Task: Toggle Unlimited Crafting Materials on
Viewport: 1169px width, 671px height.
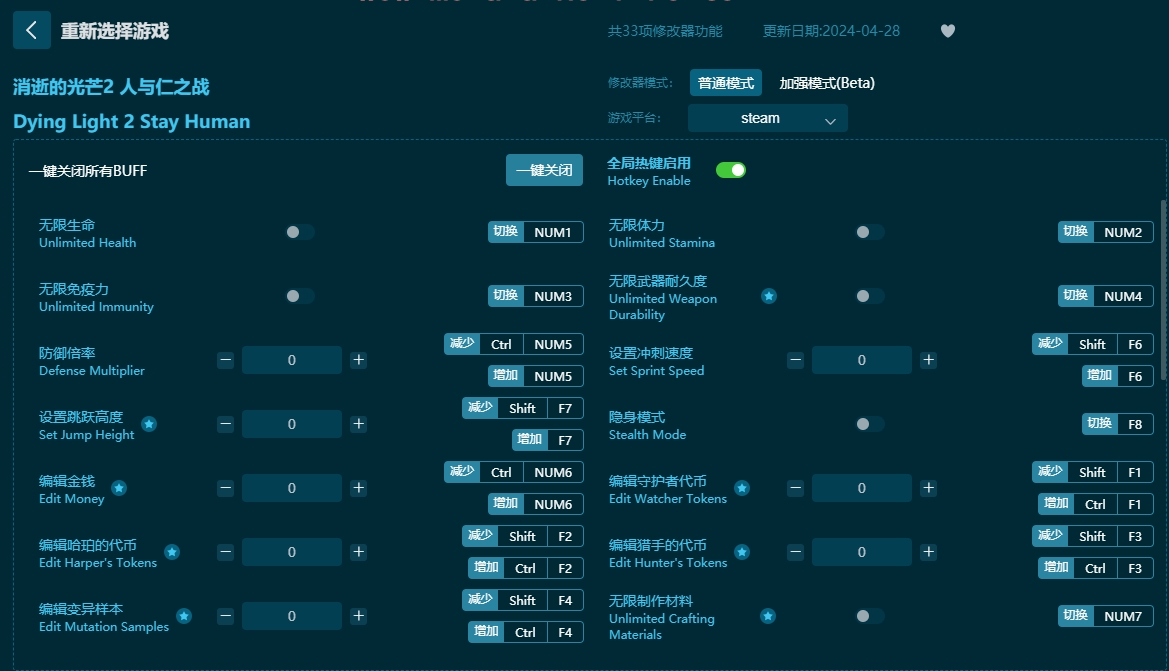Action: (869, 616)
